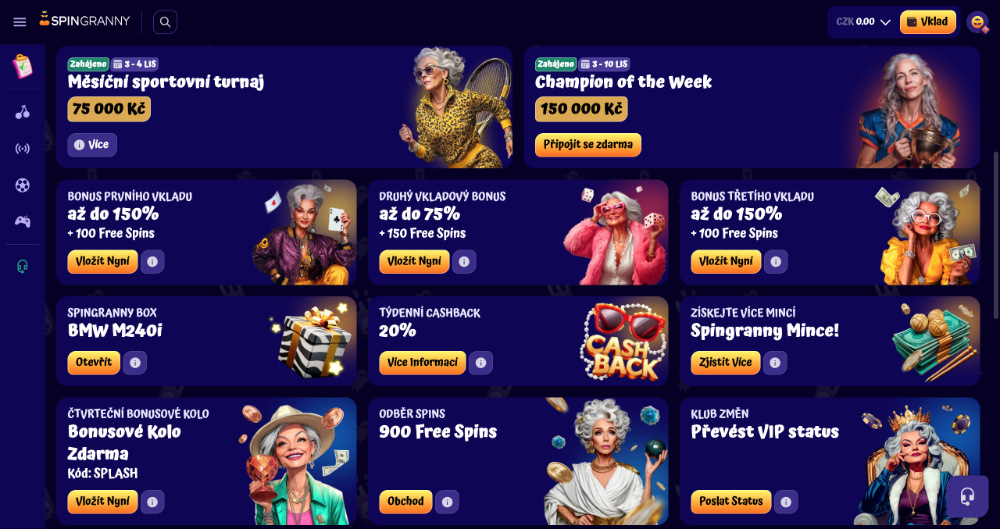Click the headset support icon in sidebar

coord(22,267)
